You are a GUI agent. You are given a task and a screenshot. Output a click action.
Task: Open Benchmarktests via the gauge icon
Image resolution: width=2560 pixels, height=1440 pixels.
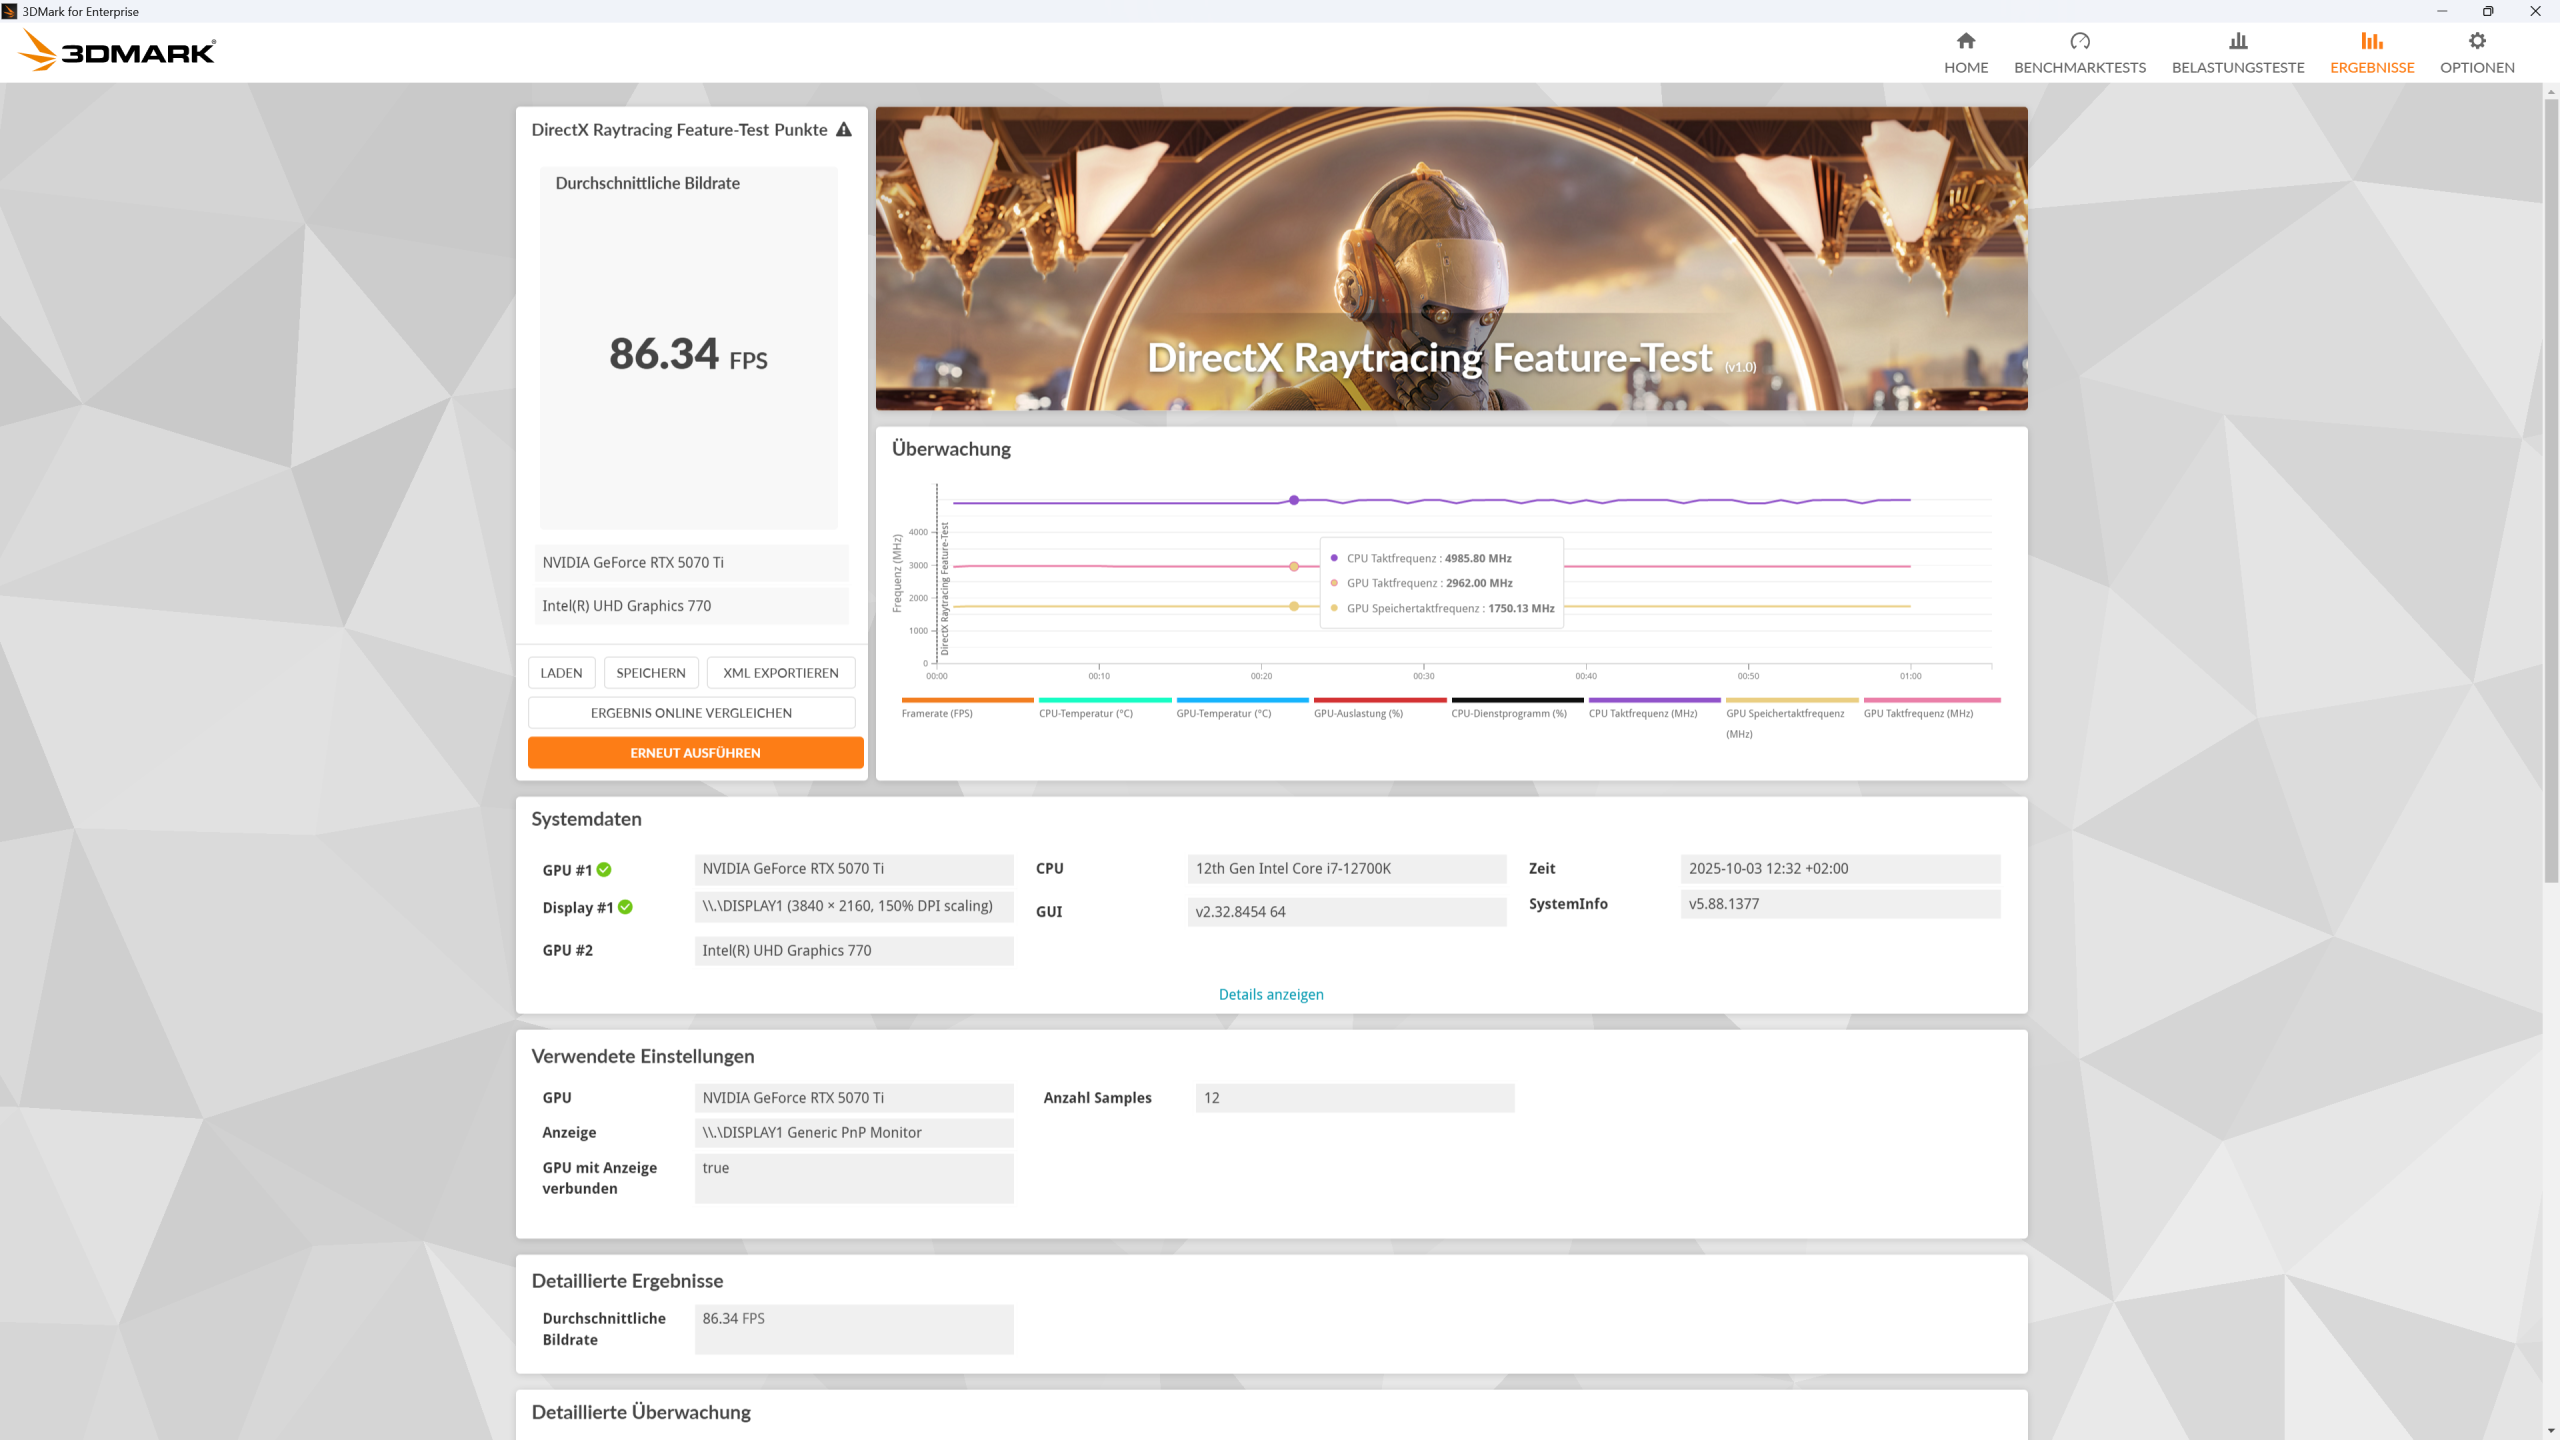click(x=2079, y=41)
